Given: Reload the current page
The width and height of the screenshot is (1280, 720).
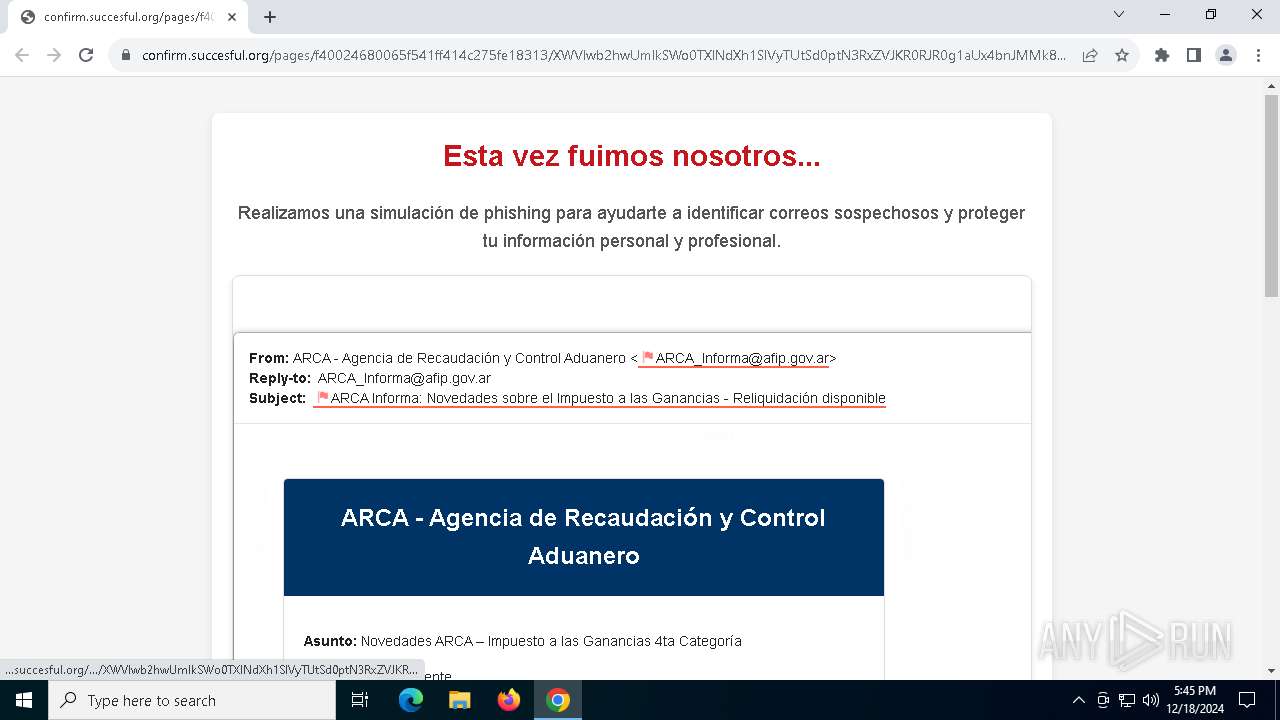Looking at the screenshot, I should pos(86,55).
